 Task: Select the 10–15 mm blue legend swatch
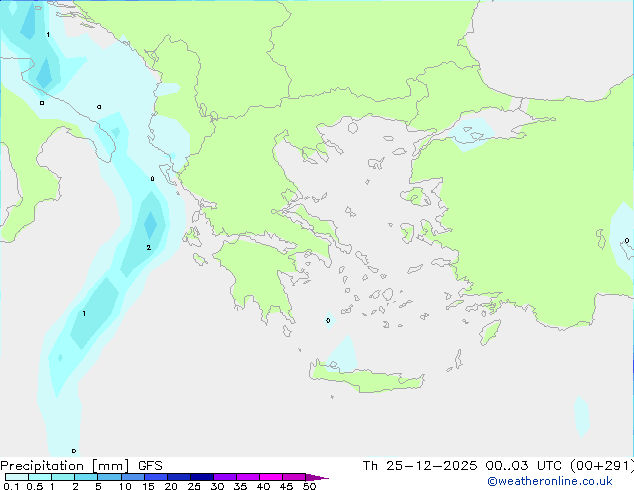tap(132, 477)
